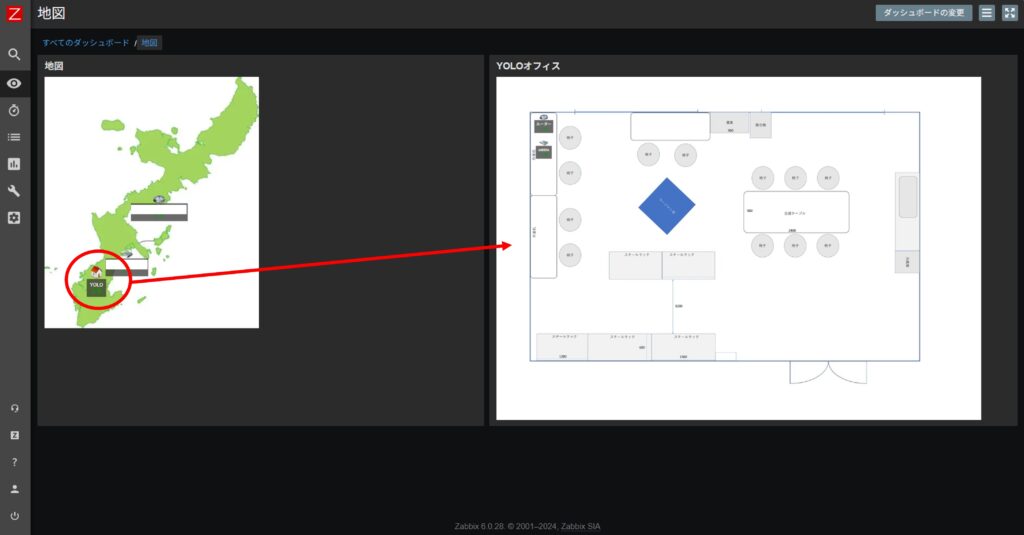Click the YOLO element on the Okinawa map
The width and height of the screenshot is (1024, 535).
(x=96, y=285)
